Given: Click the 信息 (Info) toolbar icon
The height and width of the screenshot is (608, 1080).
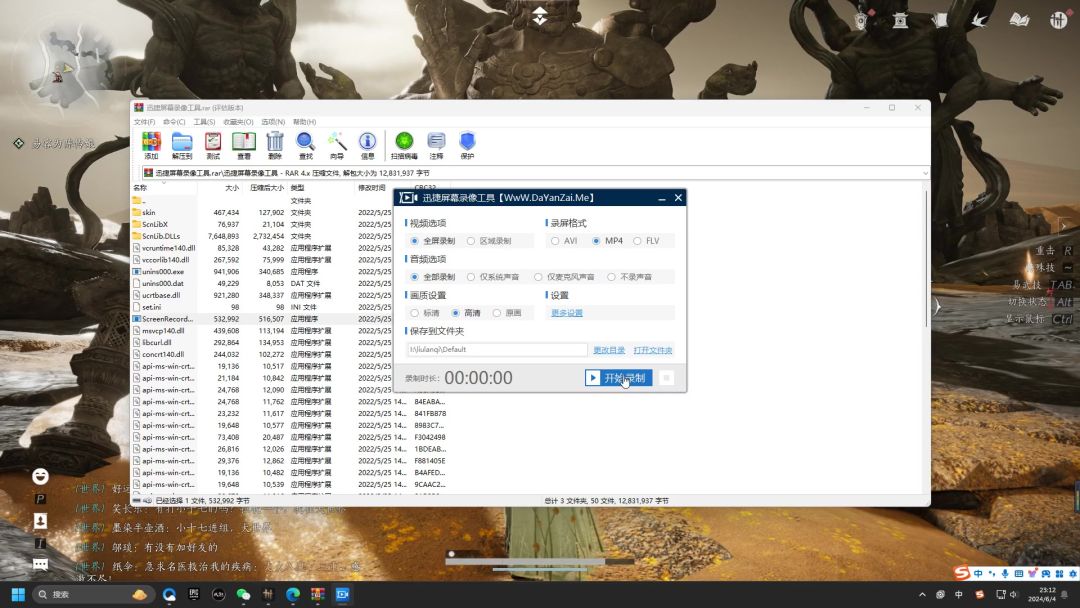Looking at the screenshot, I should [x=367, y=145].
